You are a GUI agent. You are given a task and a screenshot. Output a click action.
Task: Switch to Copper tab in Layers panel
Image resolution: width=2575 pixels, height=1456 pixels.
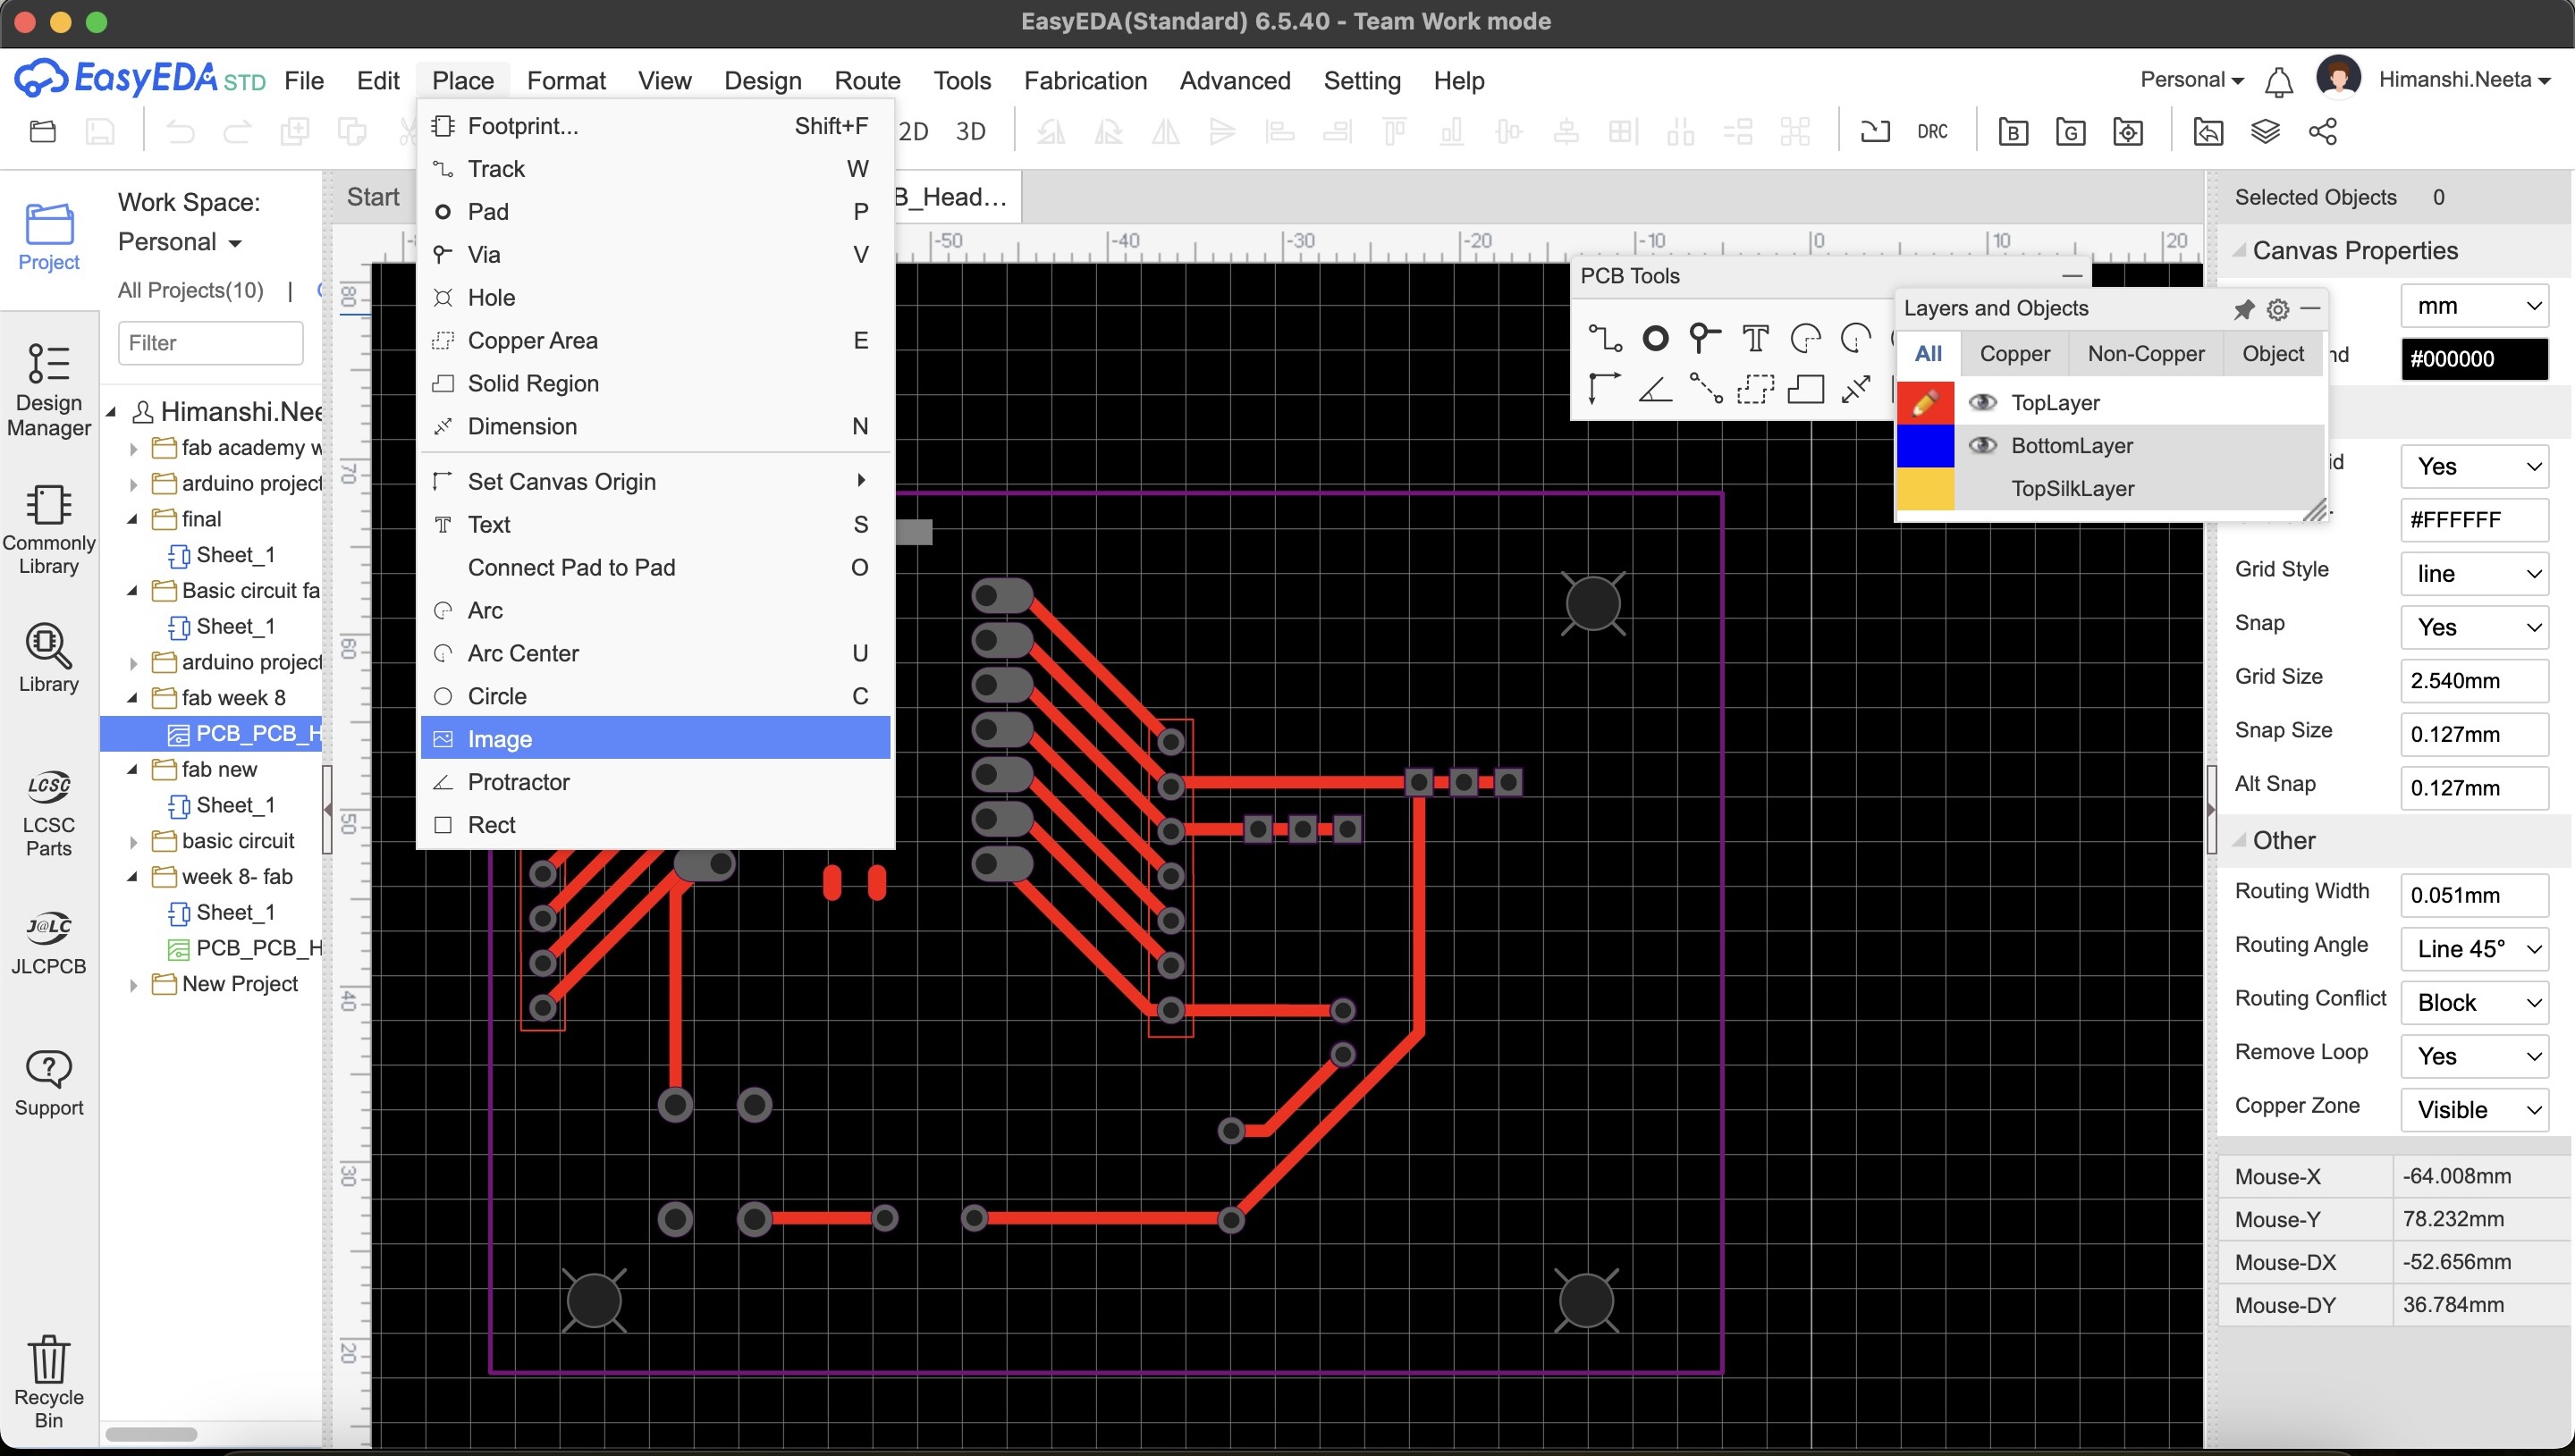2014,353
